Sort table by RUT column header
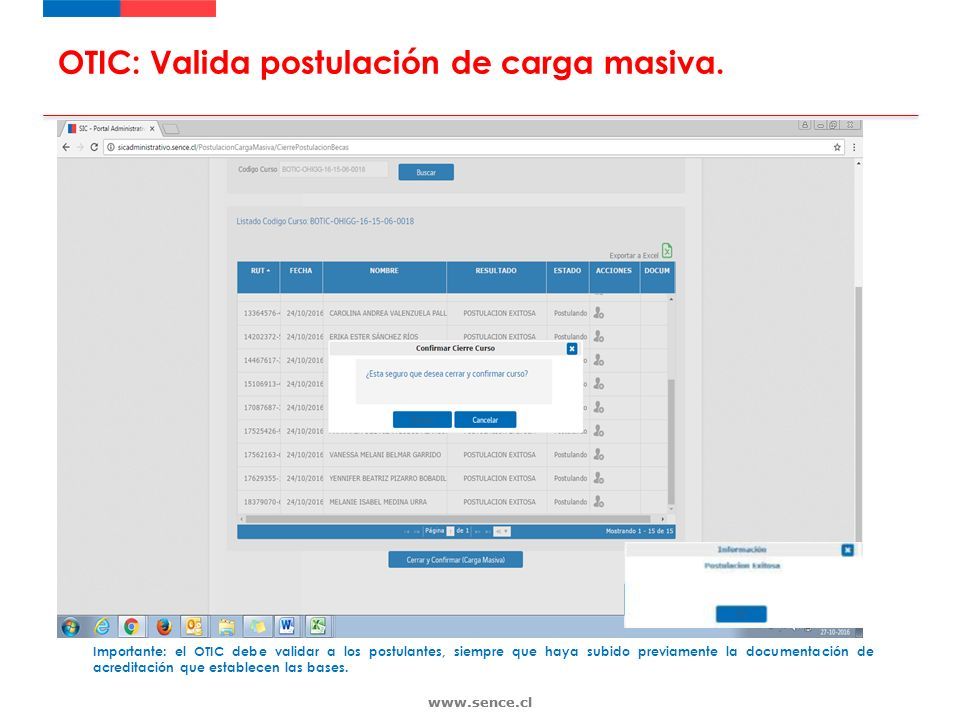Image resolution: width=960 pixels, height=720 pixels. (x=259, y=277)
